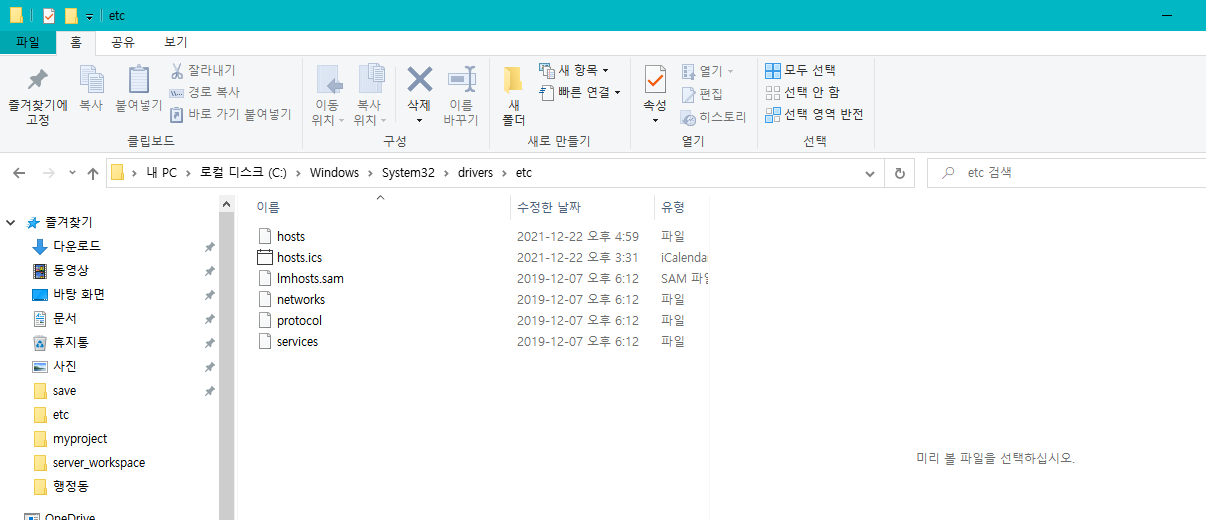Image resolution: width=1206 pixels, height=520 pixels.
Task: Open 속성 (Properties) from ribbon
Action: 655,96
